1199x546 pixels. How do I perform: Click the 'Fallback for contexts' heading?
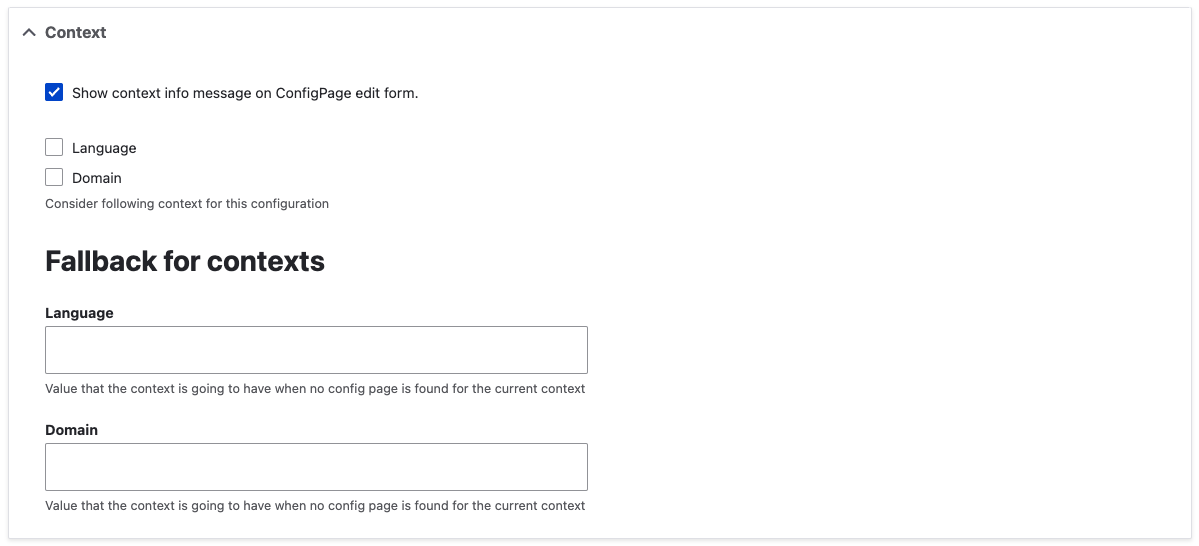click(185, 262)
